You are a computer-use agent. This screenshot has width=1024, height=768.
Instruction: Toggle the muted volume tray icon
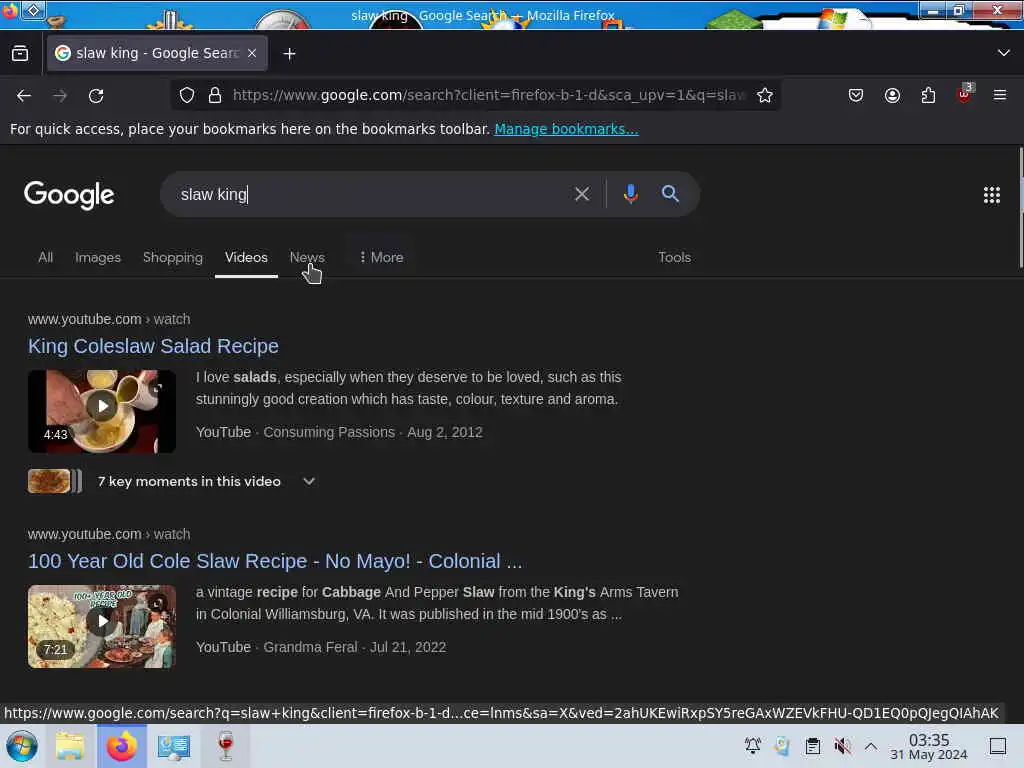tap(842, 745)
